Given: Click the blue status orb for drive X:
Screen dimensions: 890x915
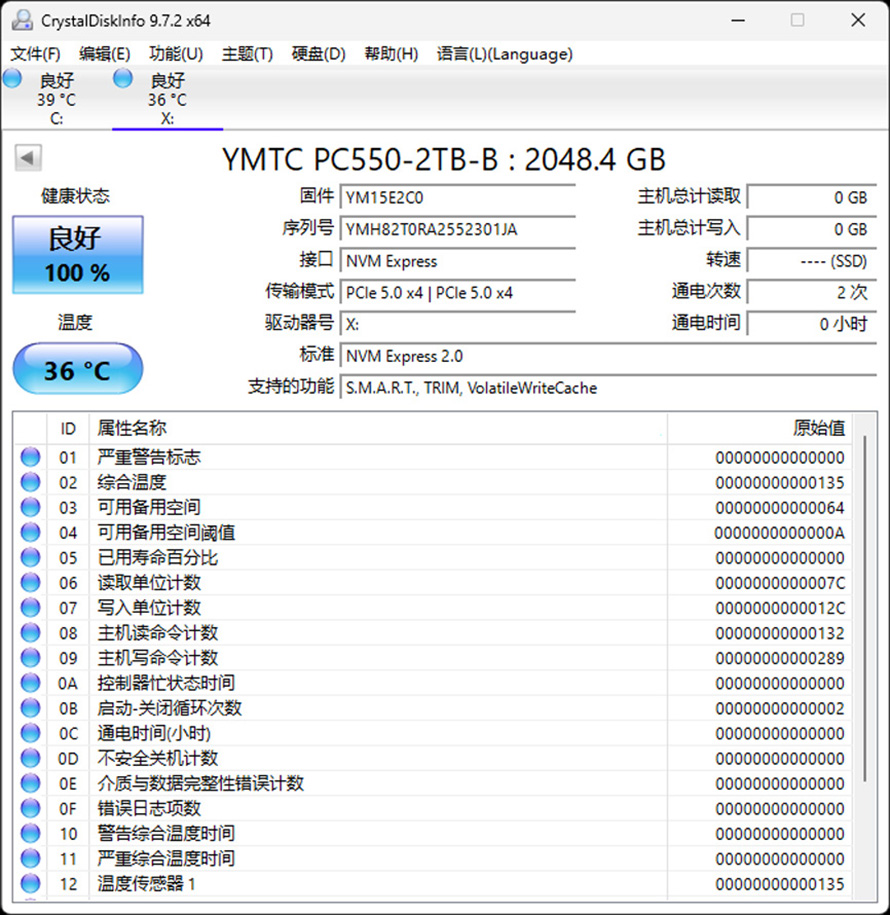Looking at the screenshot, I should (x=123, y=79).
